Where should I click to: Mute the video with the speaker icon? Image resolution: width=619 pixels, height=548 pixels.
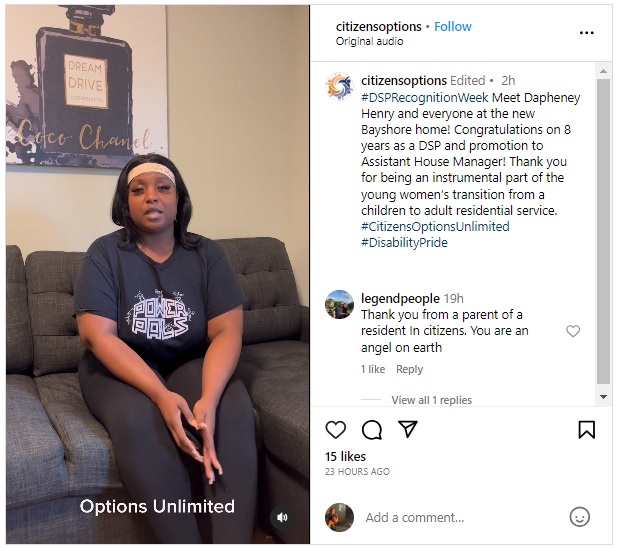(282, 517)
